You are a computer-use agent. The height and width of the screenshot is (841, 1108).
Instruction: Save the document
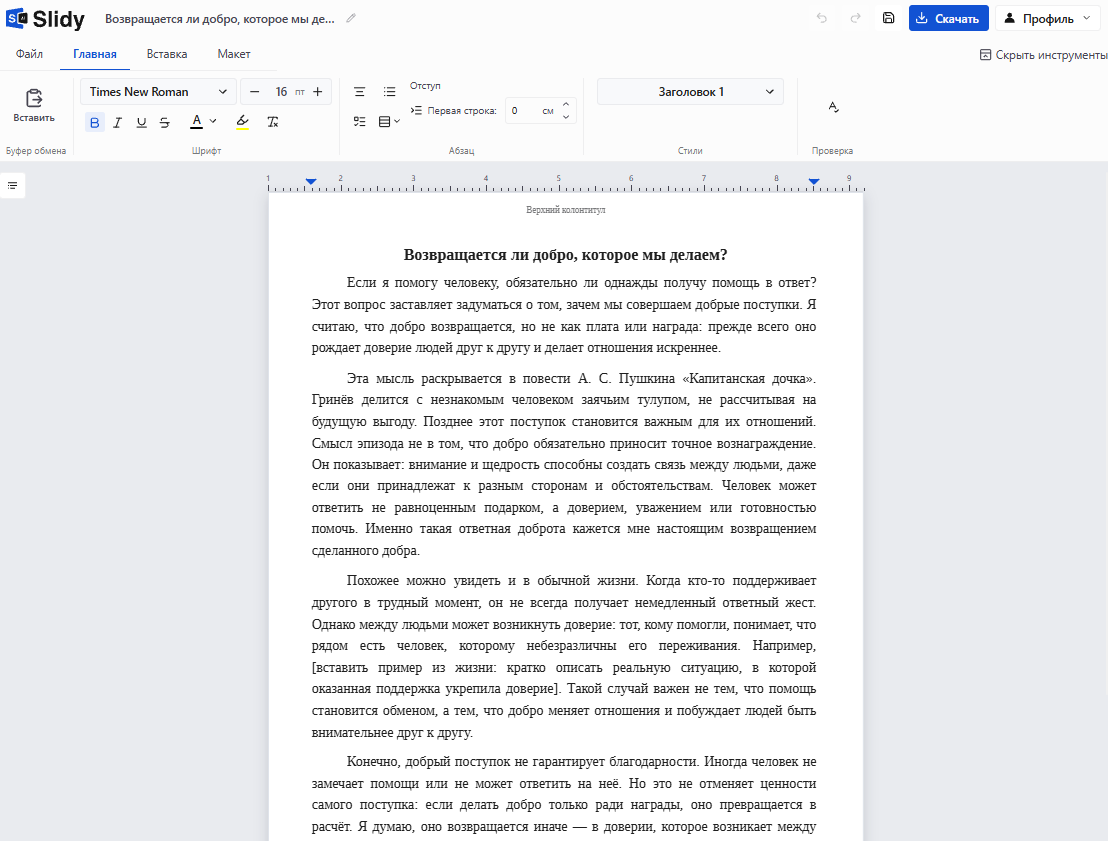pyautogui.click(x=889, y=18)
